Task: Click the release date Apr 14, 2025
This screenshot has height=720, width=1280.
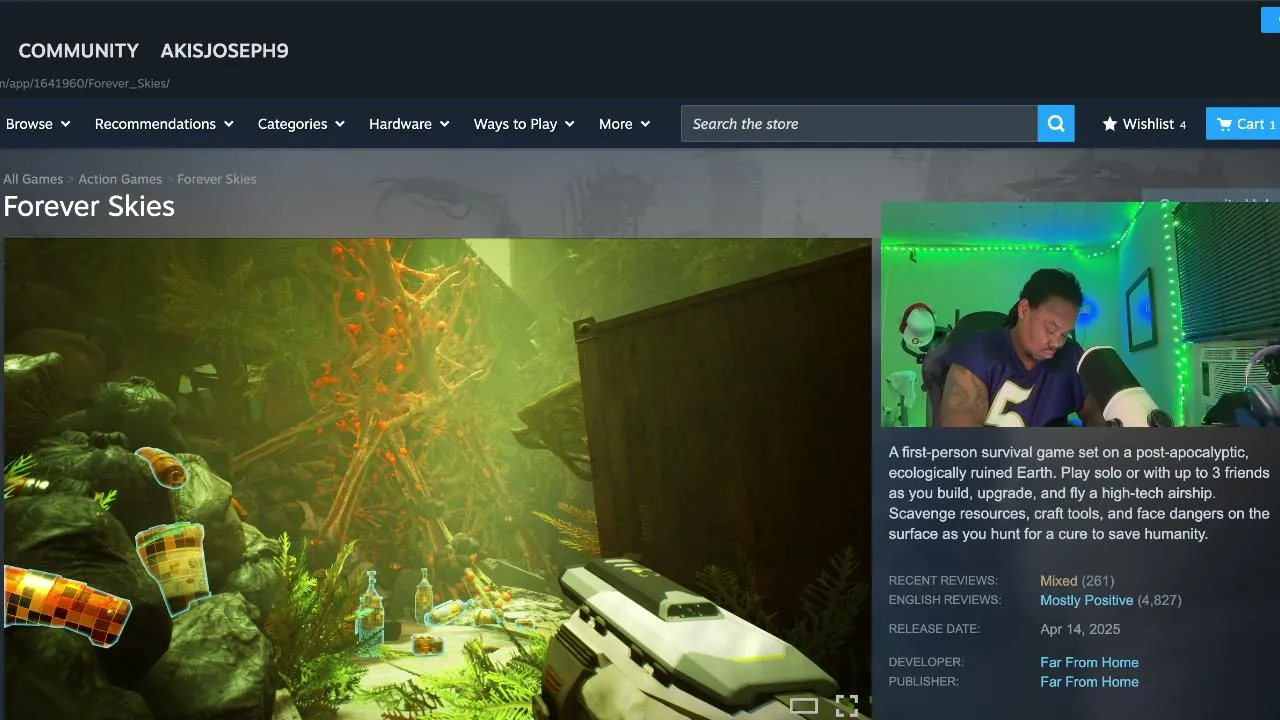Action: tap(1080, 630)
